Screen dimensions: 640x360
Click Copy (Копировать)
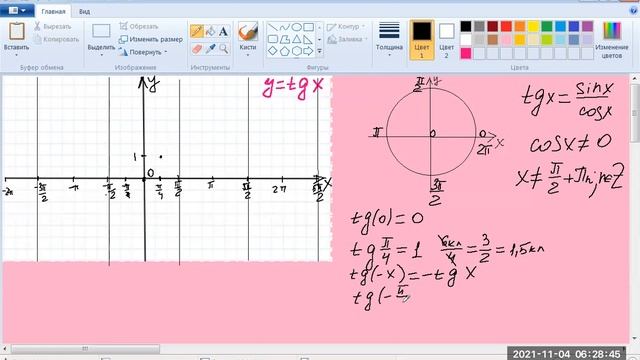click(56, 39)
